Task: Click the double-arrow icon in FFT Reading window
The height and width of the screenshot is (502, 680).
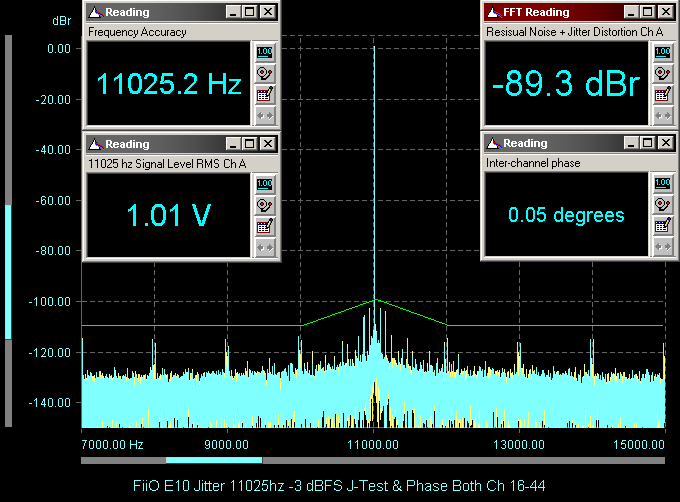Action: pyautogui.click(x=661, y=115)
